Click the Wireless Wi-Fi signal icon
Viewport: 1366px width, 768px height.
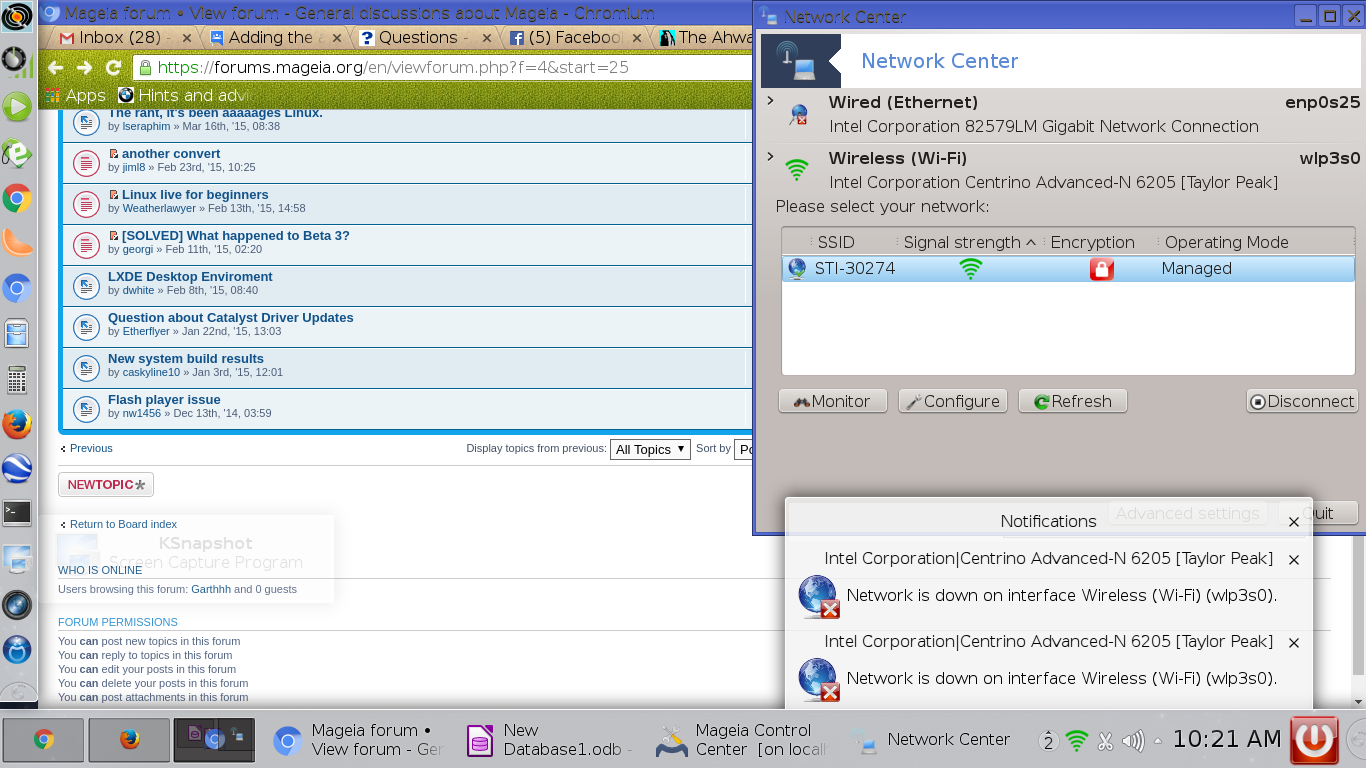click(797, 170)
